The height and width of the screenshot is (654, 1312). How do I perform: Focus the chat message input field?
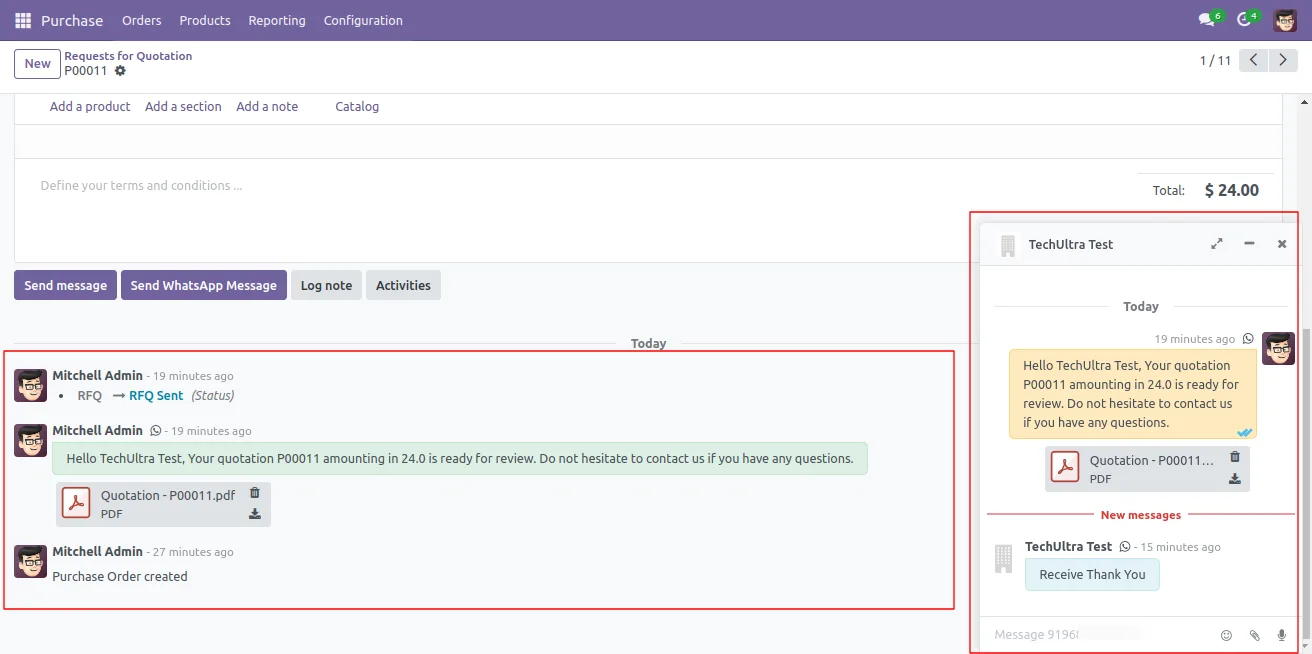[x=1100, y=635]
